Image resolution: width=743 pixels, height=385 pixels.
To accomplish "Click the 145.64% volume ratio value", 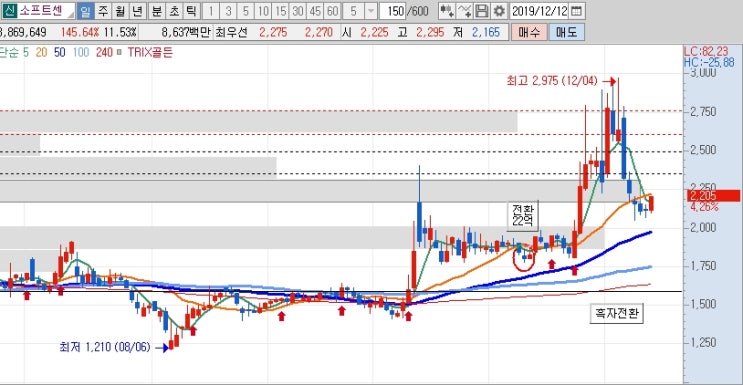I will (80, 32).
